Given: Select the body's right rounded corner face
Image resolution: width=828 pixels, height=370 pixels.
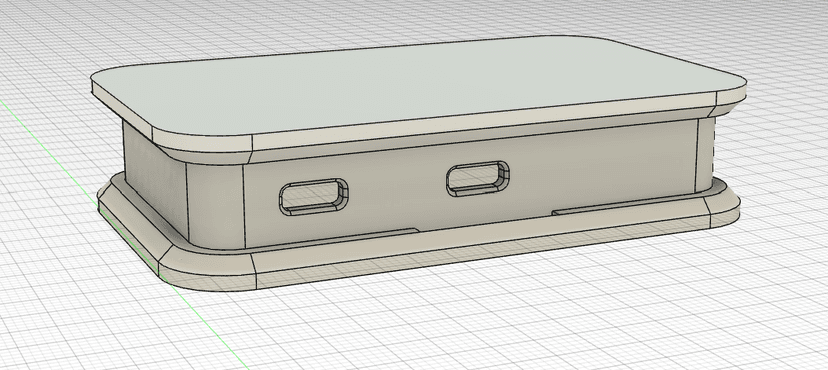Looking at the screenshot, I should tap(706, 153).
